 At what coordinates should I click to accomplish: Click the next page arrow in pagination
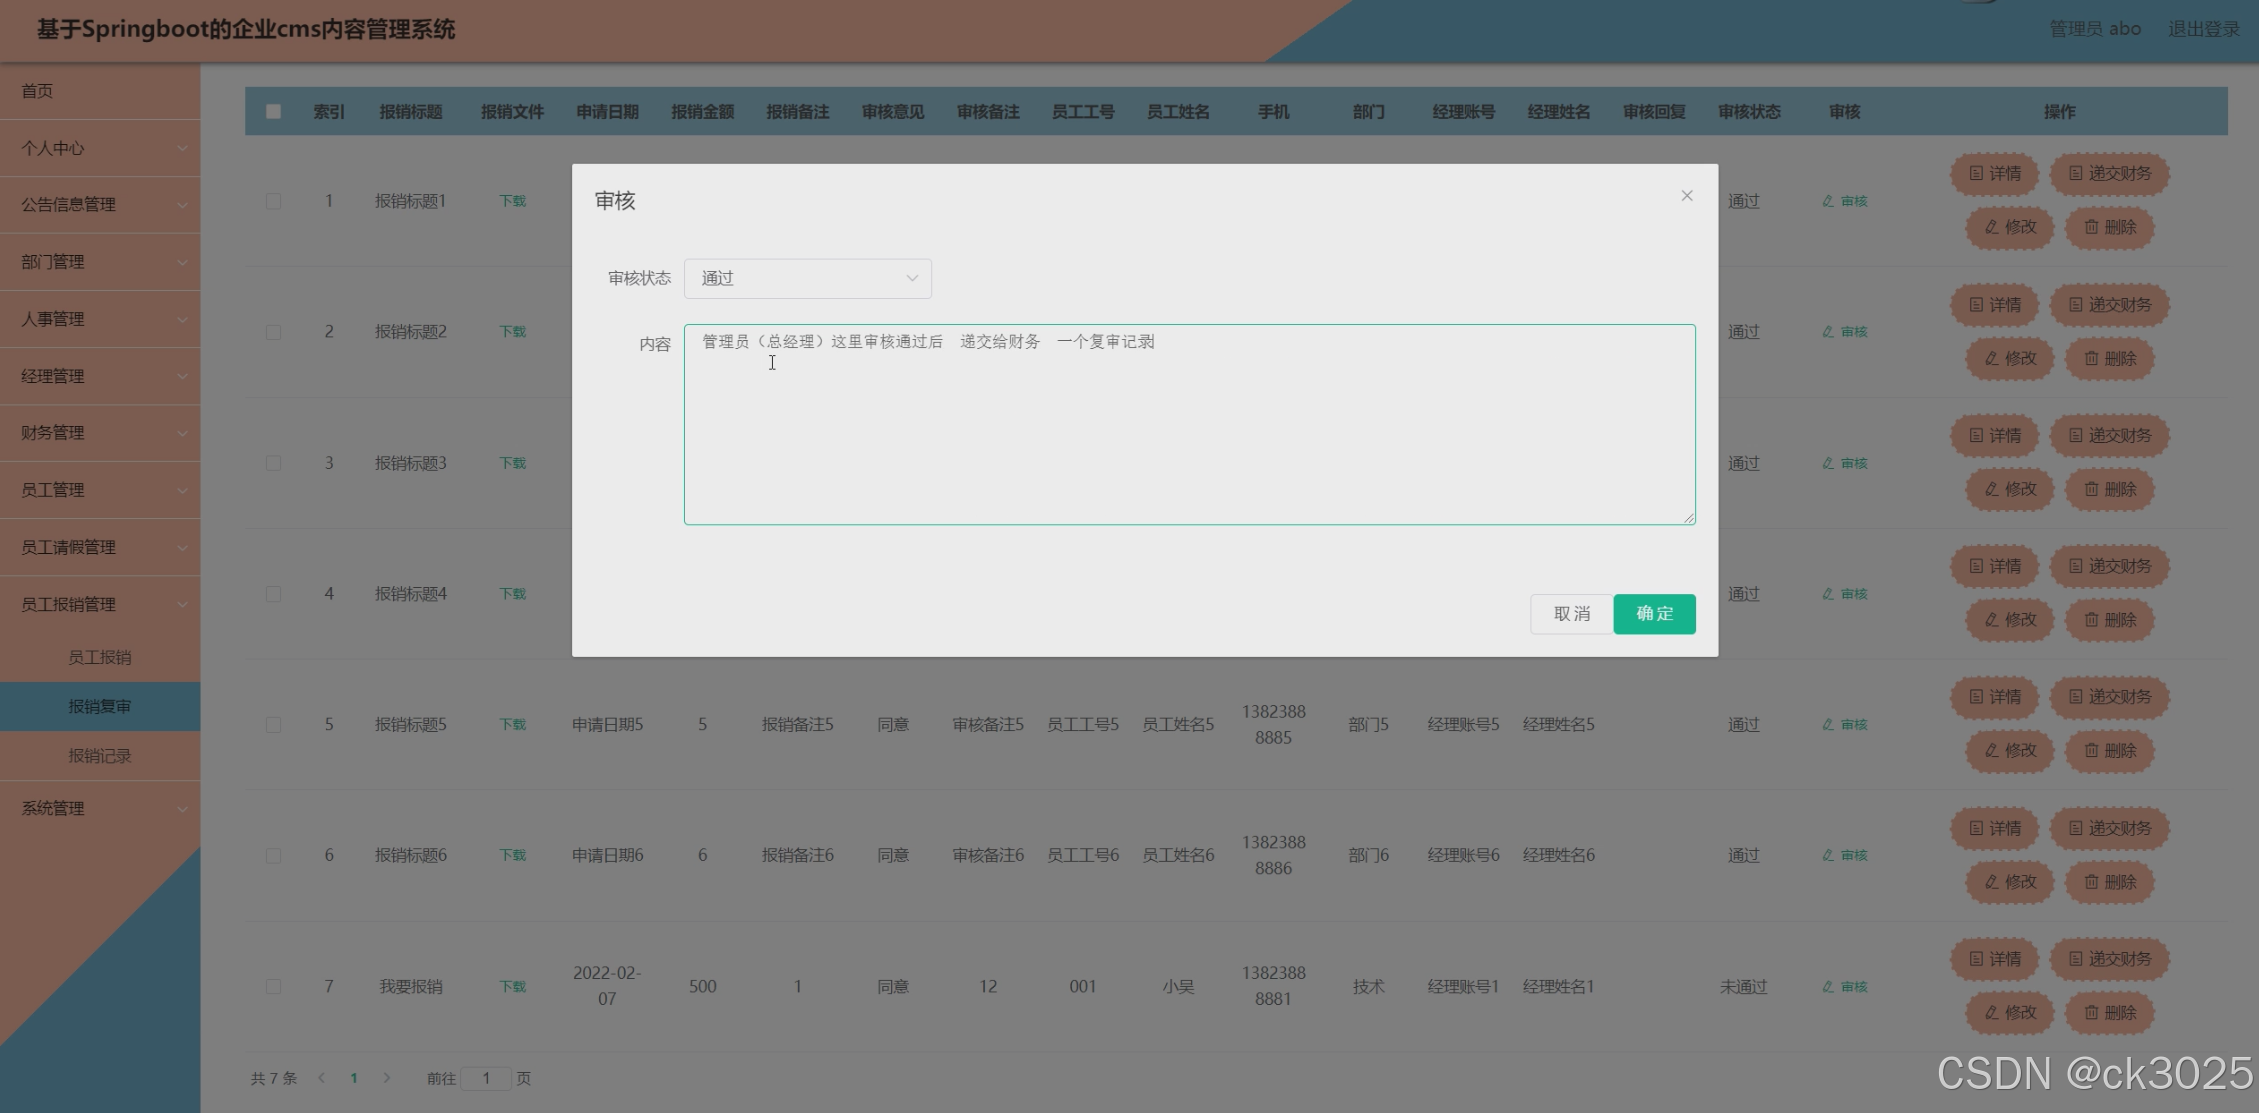387,1078
